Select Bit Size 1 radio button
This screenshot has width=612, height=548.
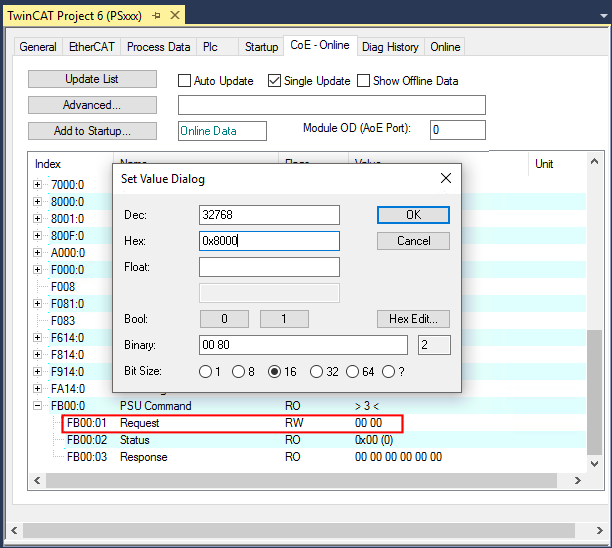205,372
